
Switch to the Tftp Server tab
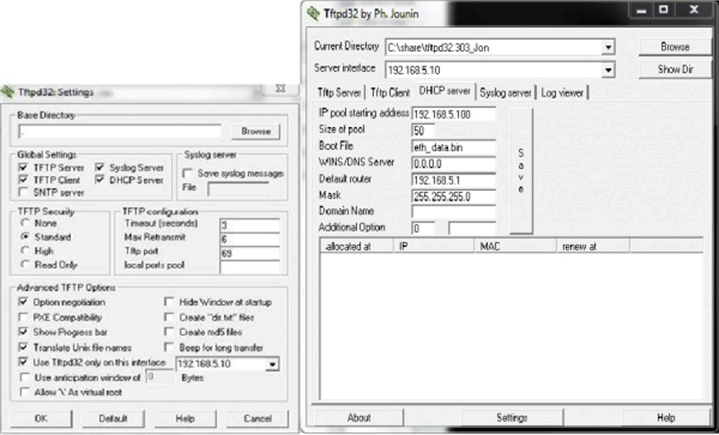339,93
